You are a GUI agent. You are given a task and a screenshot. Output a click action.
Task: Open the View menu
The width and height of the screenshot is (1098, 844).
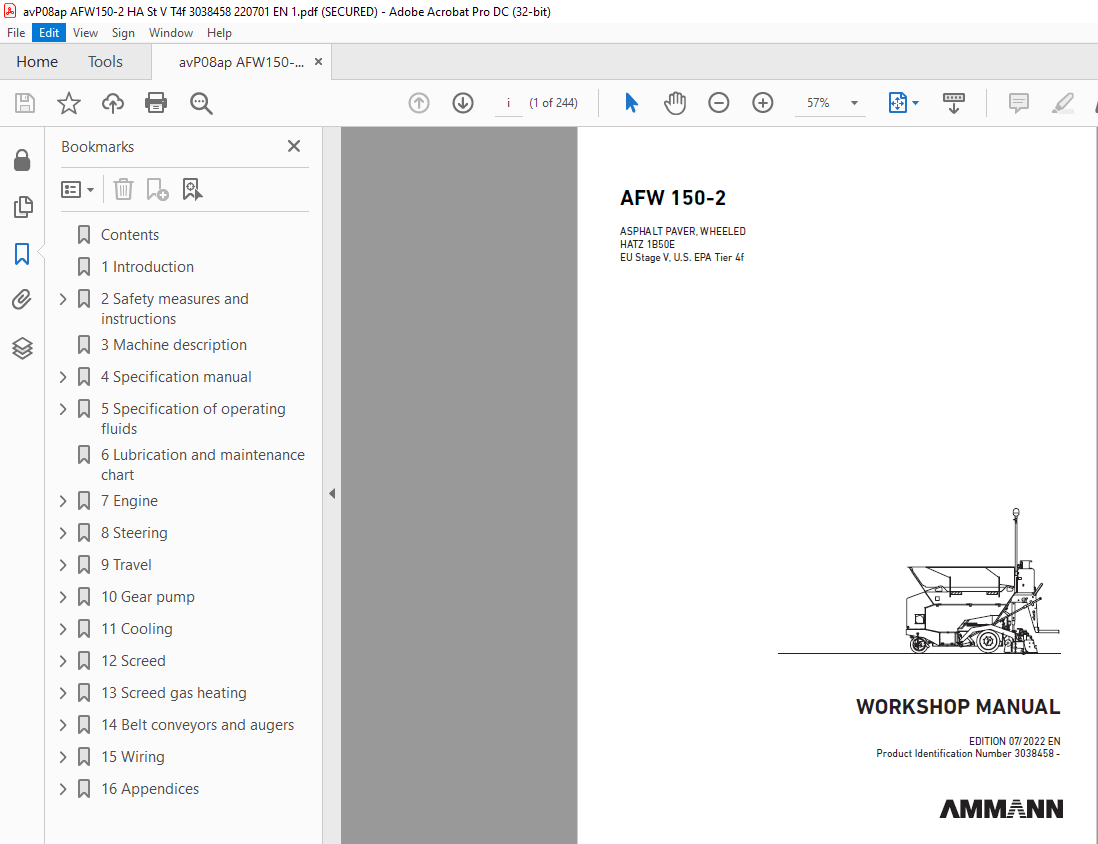(x=85, y=33)
